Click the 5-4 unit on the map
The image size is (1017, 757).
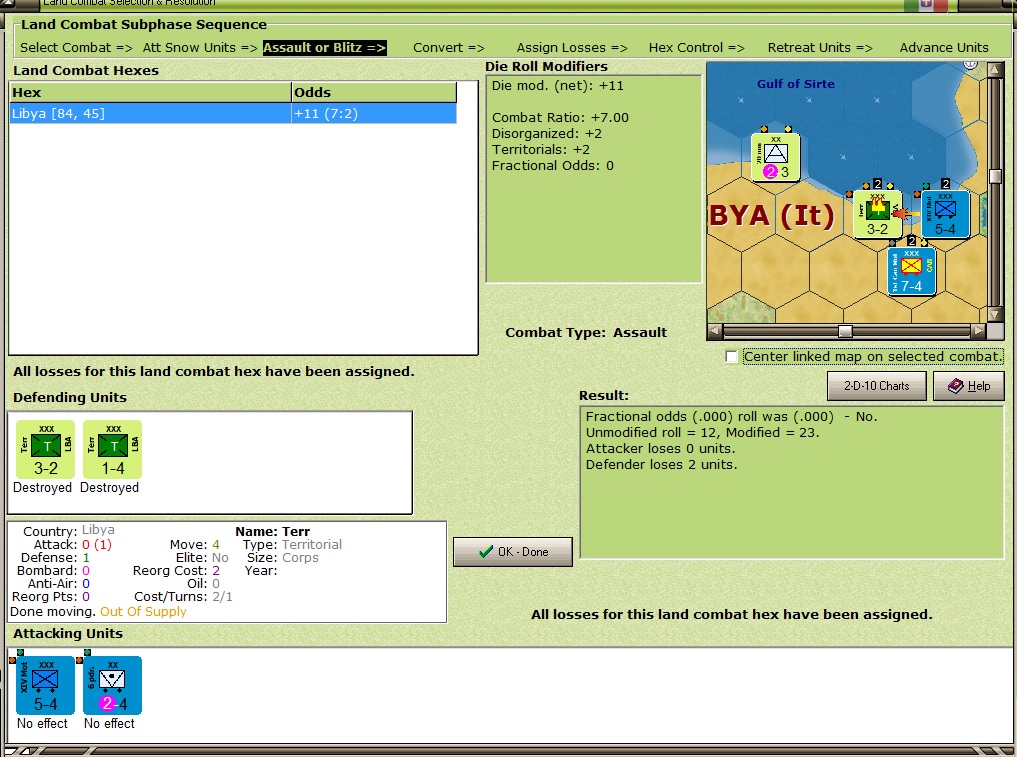click(x=945, y=214)
